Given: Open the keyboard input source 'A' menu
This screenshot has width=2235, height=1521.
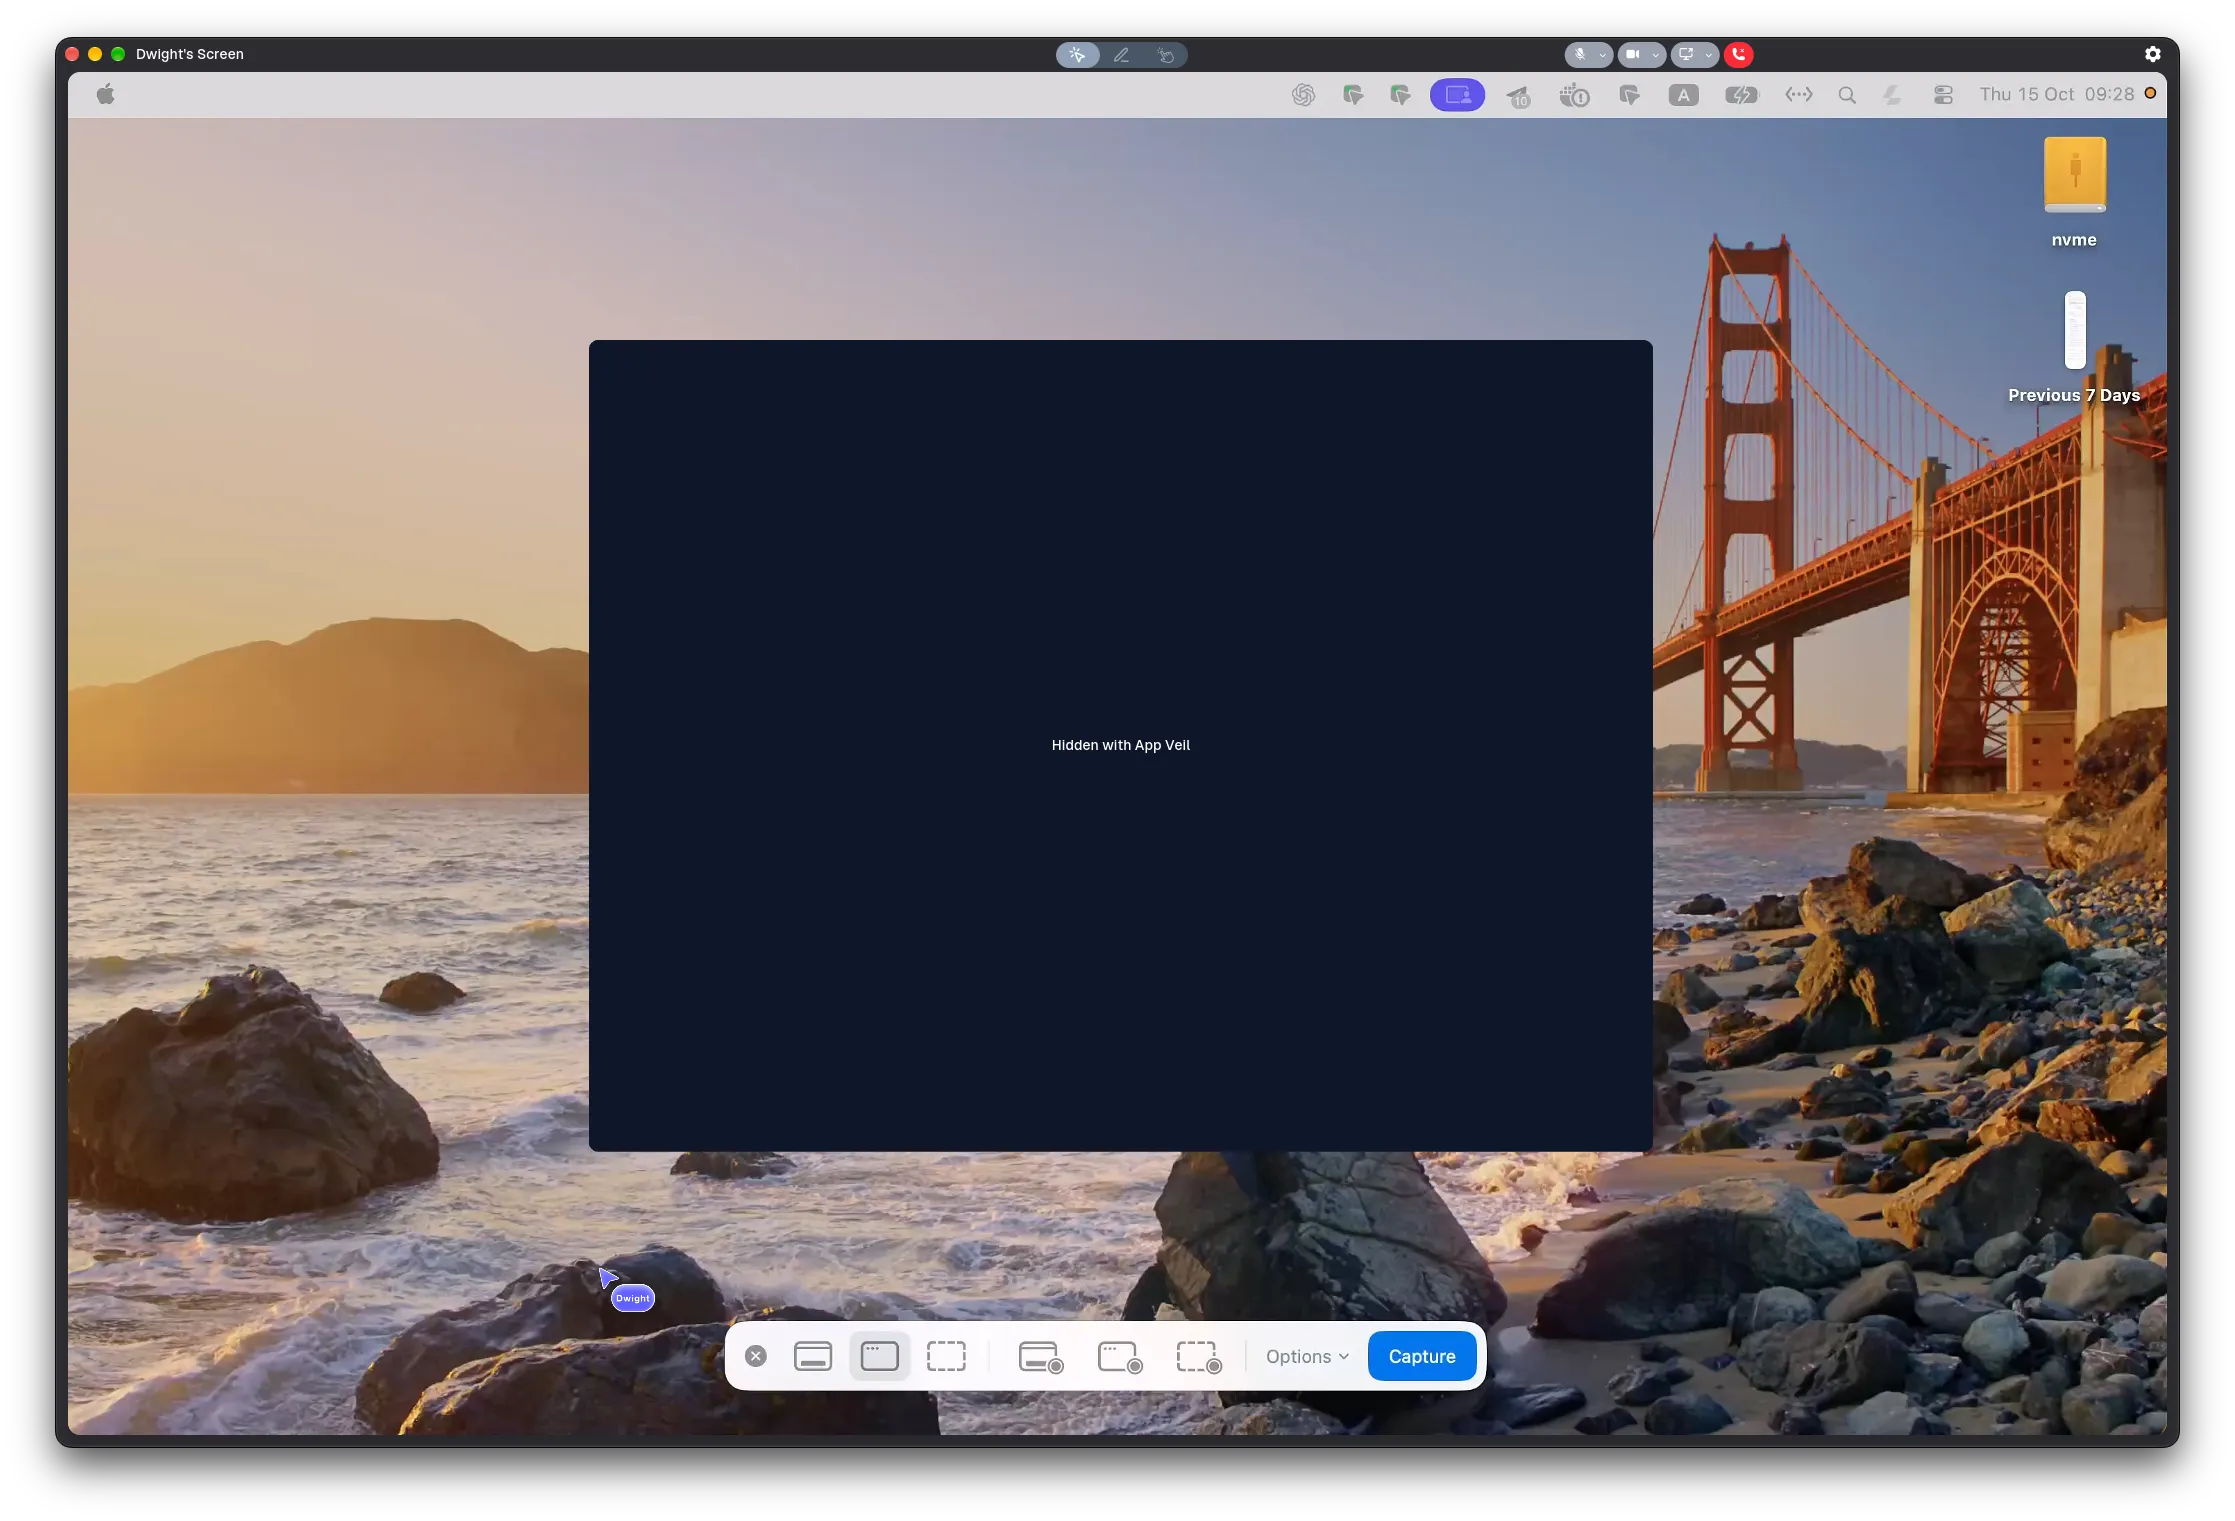Looking at the screenshot, I should pos(1683,95).
